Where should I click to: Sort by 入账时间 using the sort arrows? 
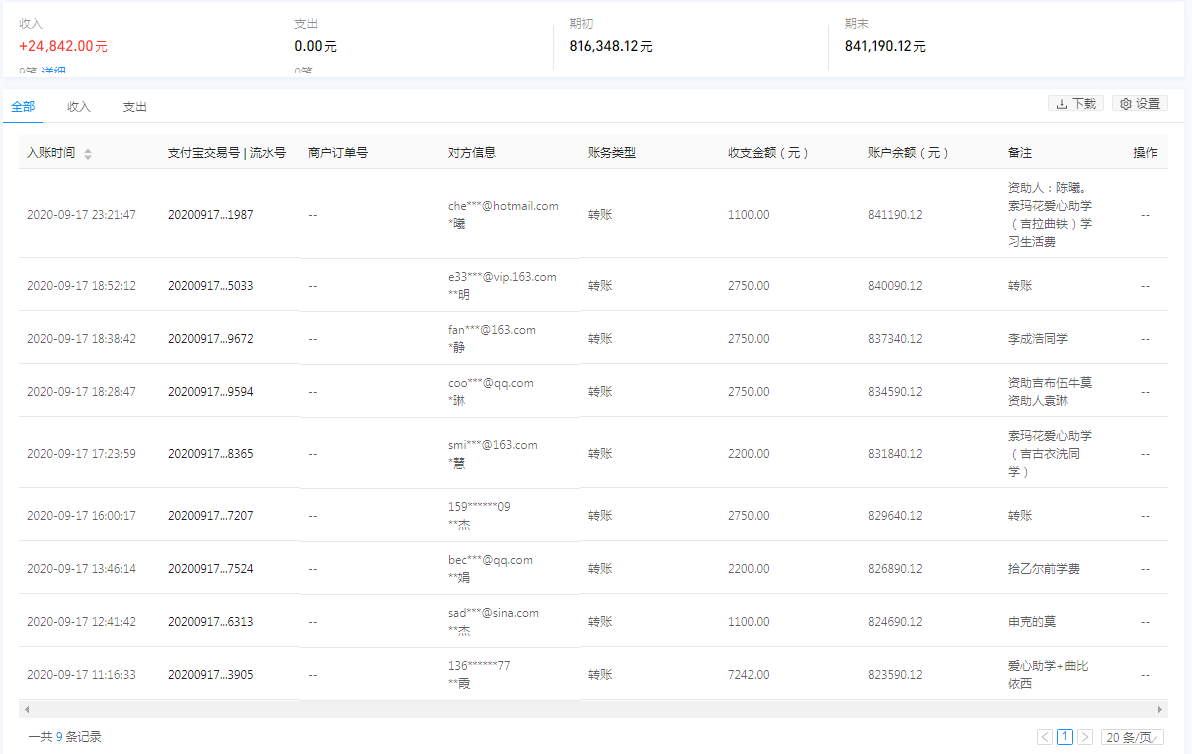[x=88, y=154]
